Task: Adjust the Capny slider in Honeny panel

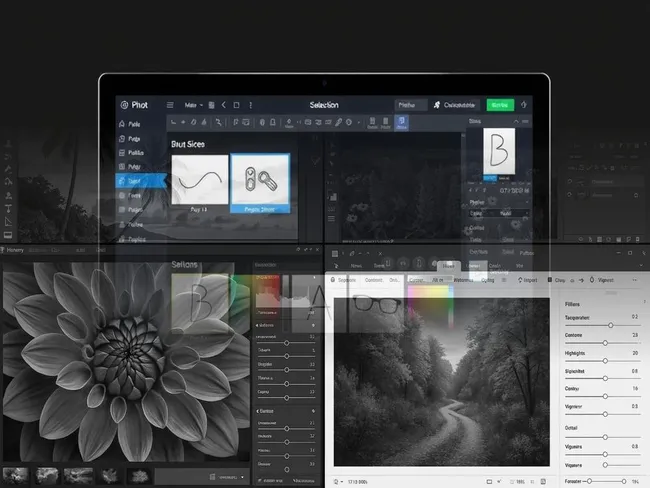Action: click(286, 398)
